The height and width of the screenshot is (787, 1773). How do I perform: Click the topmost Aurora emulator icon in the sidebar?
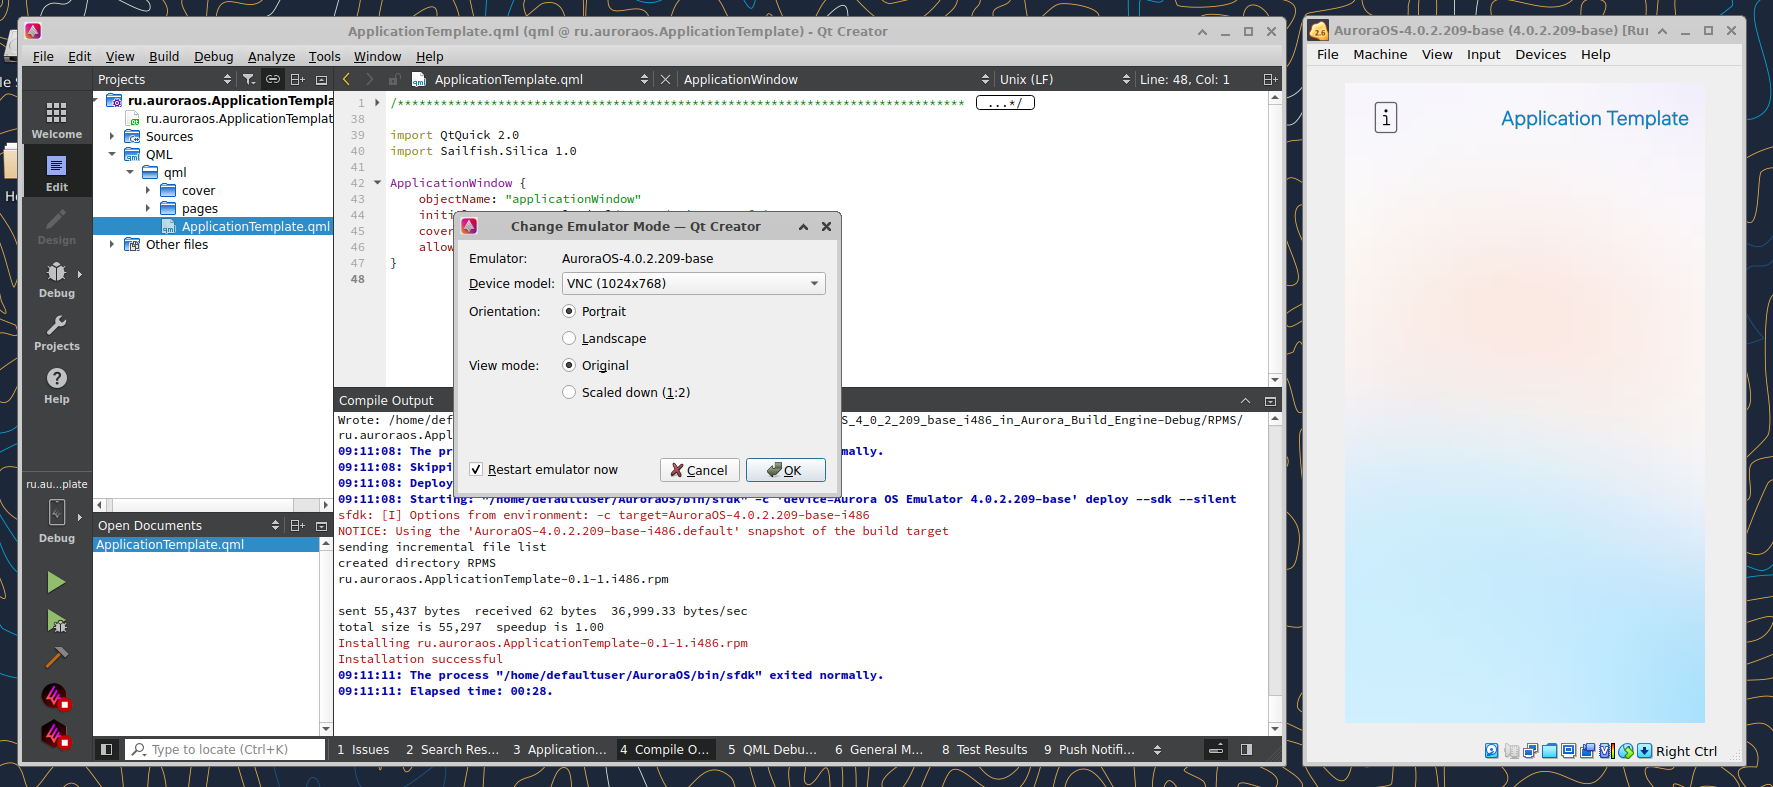(55, 696)
